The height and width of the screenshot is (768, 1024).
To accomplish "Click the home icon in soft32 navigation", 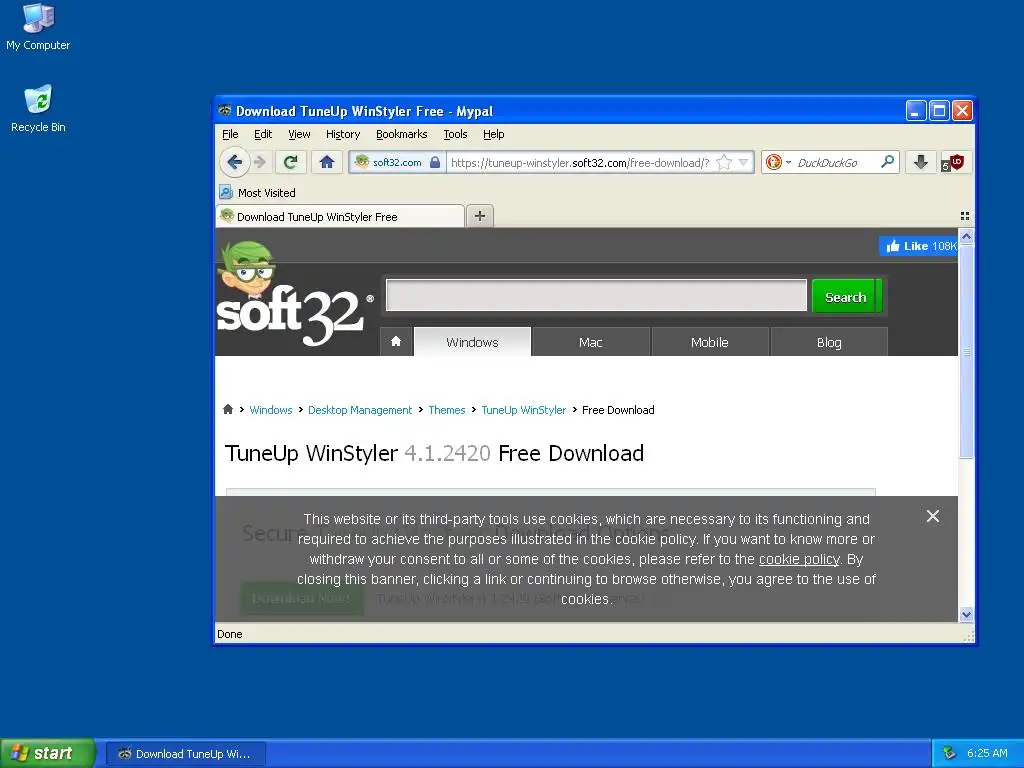I will pos(396,342).
